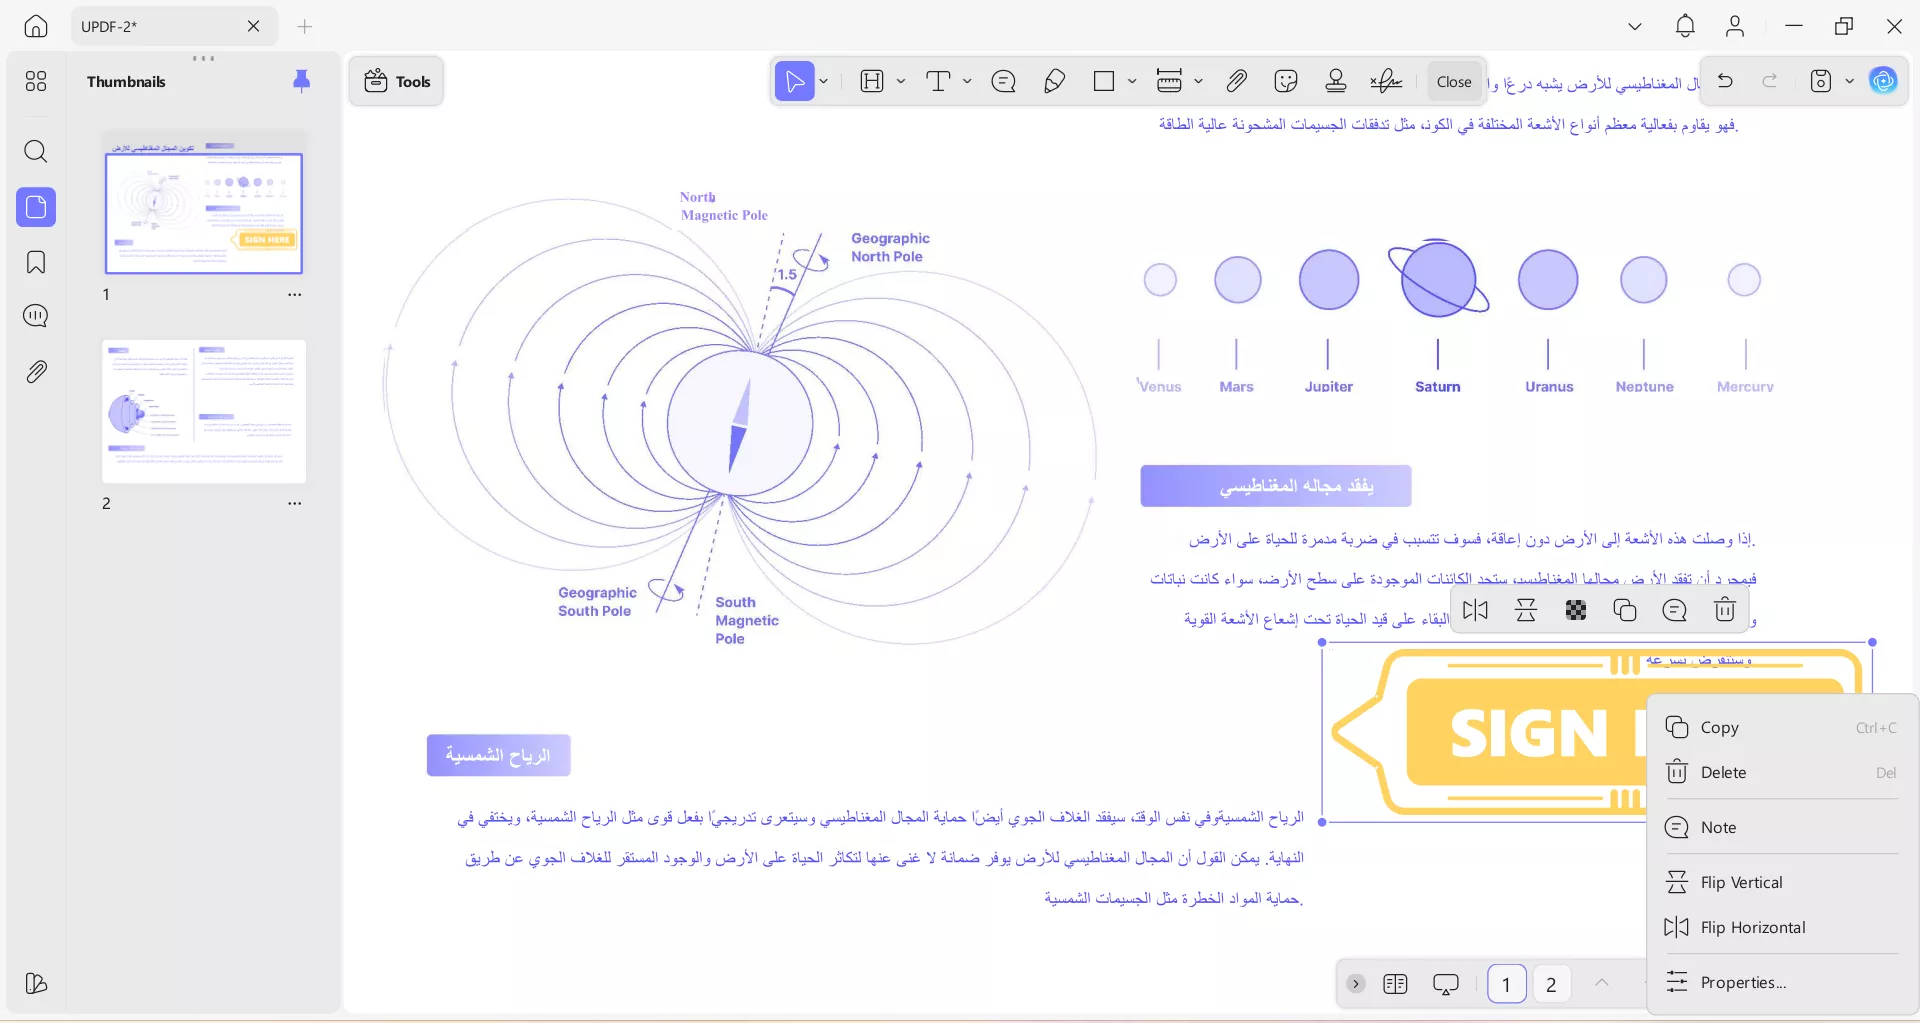Open the user account profile
Image resolution: width=1920 pixels, height=1023 pixels.
1735,27
